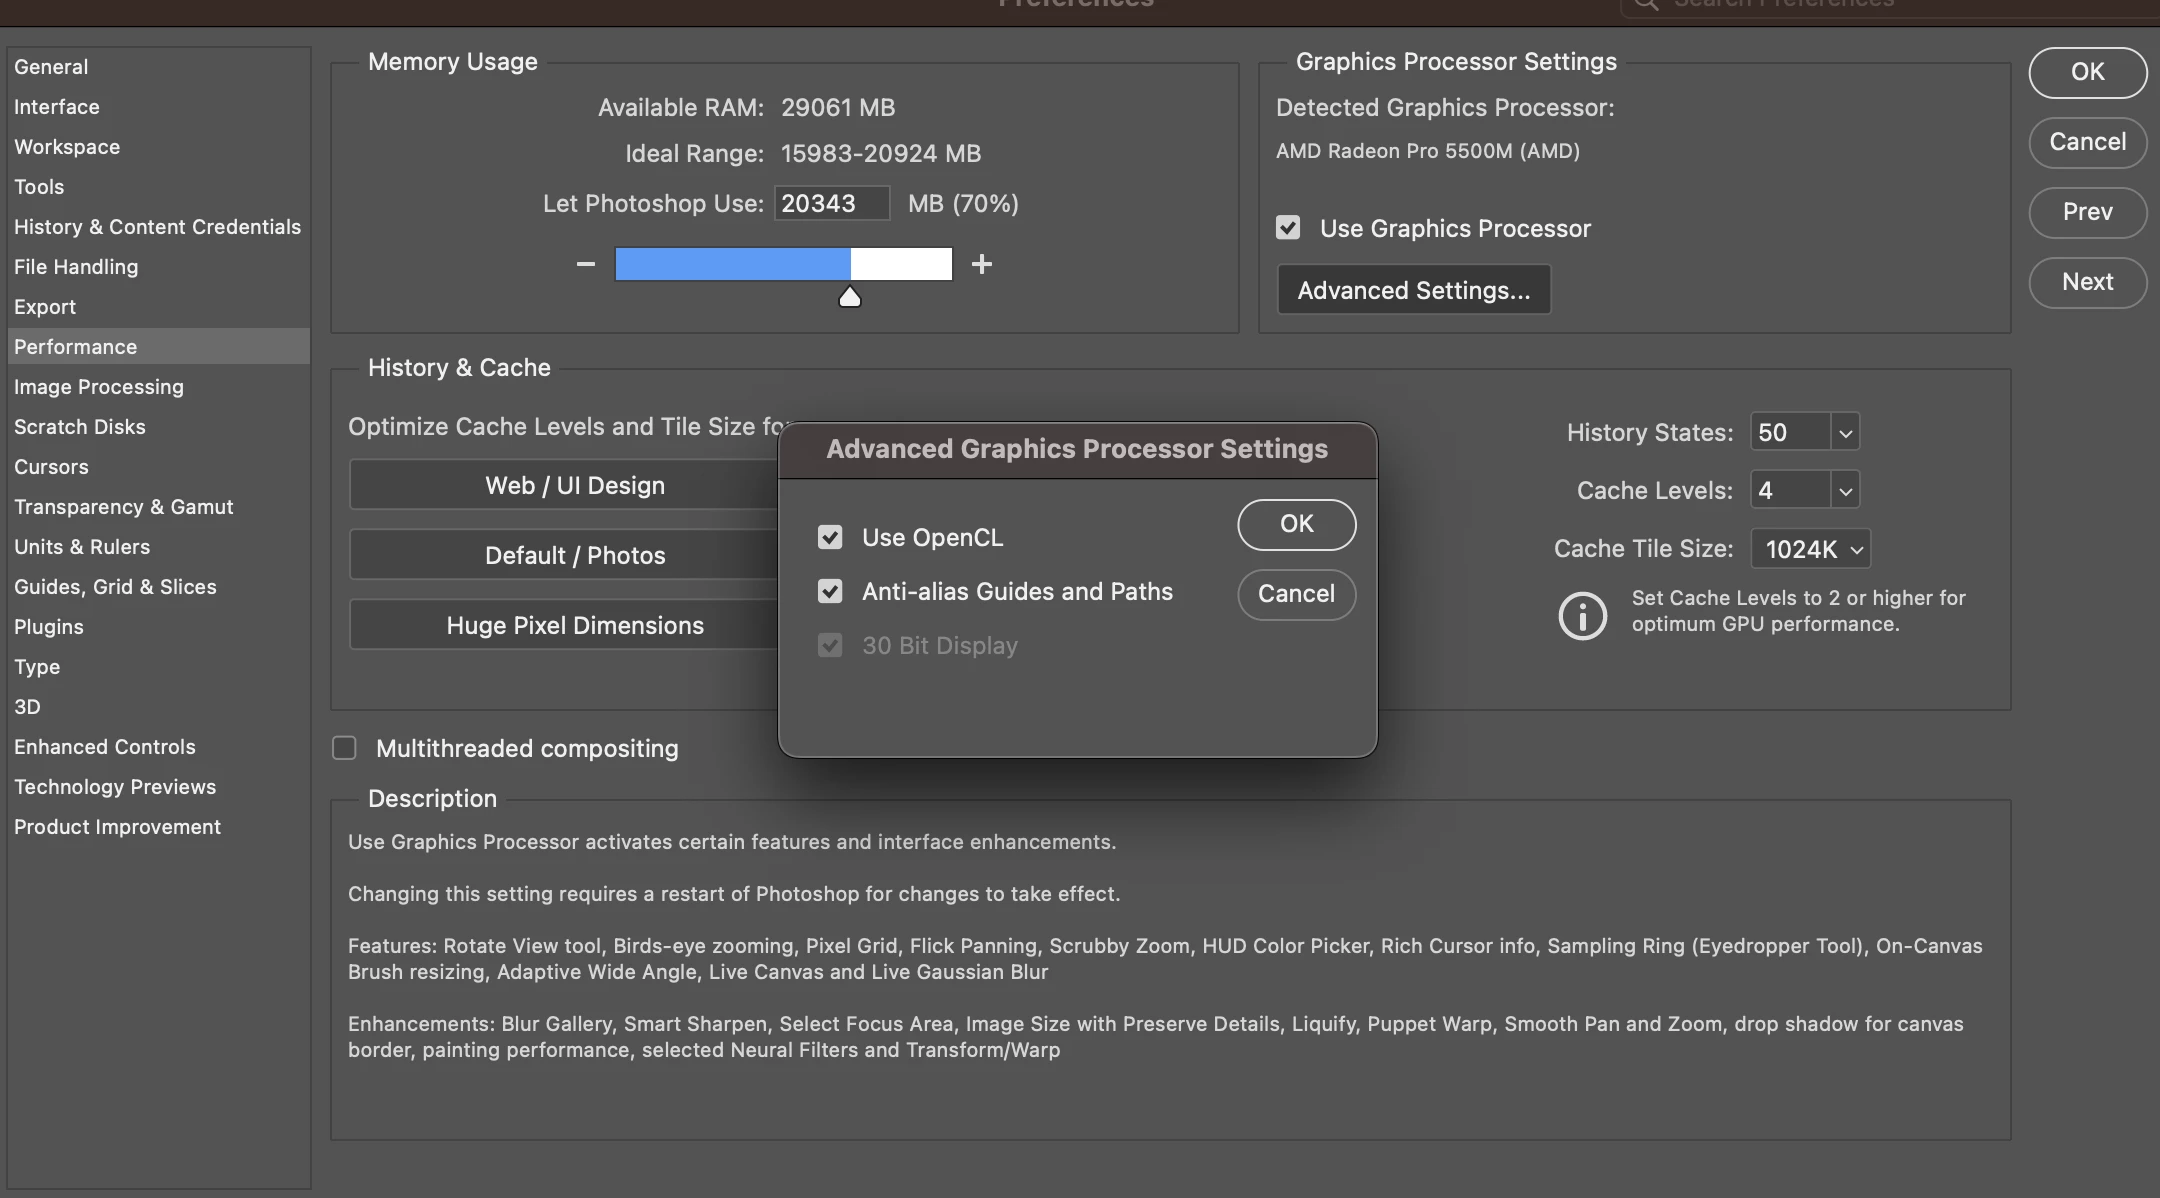
Task: Uncheck Anti-alias Guides and Paths
Action: [x=830, y=592]
